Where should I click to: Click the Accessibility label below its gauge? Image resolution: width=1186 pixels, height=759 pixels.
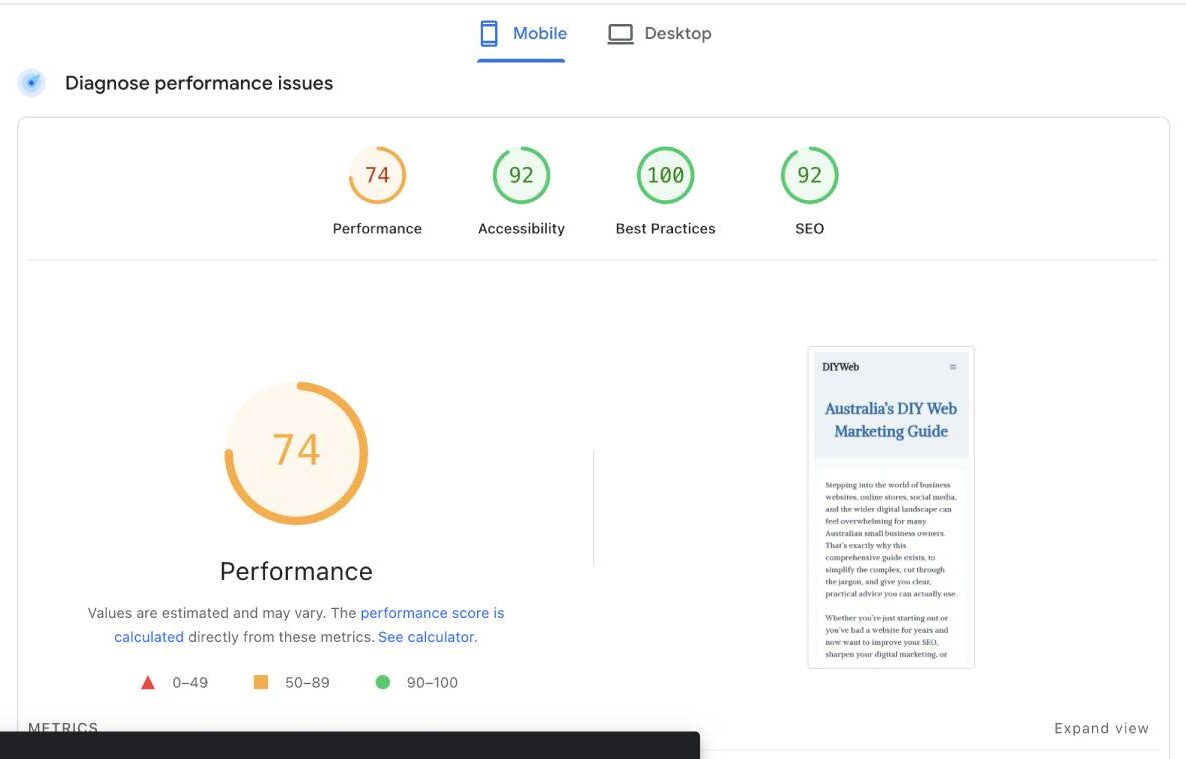521,228
